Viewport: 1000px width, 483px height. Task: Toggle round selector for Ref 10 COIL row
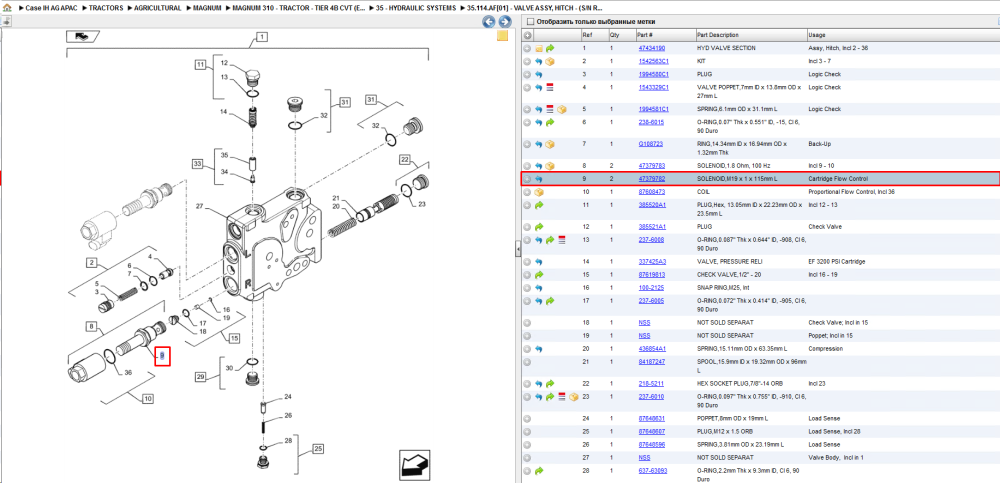click(527, 192)
